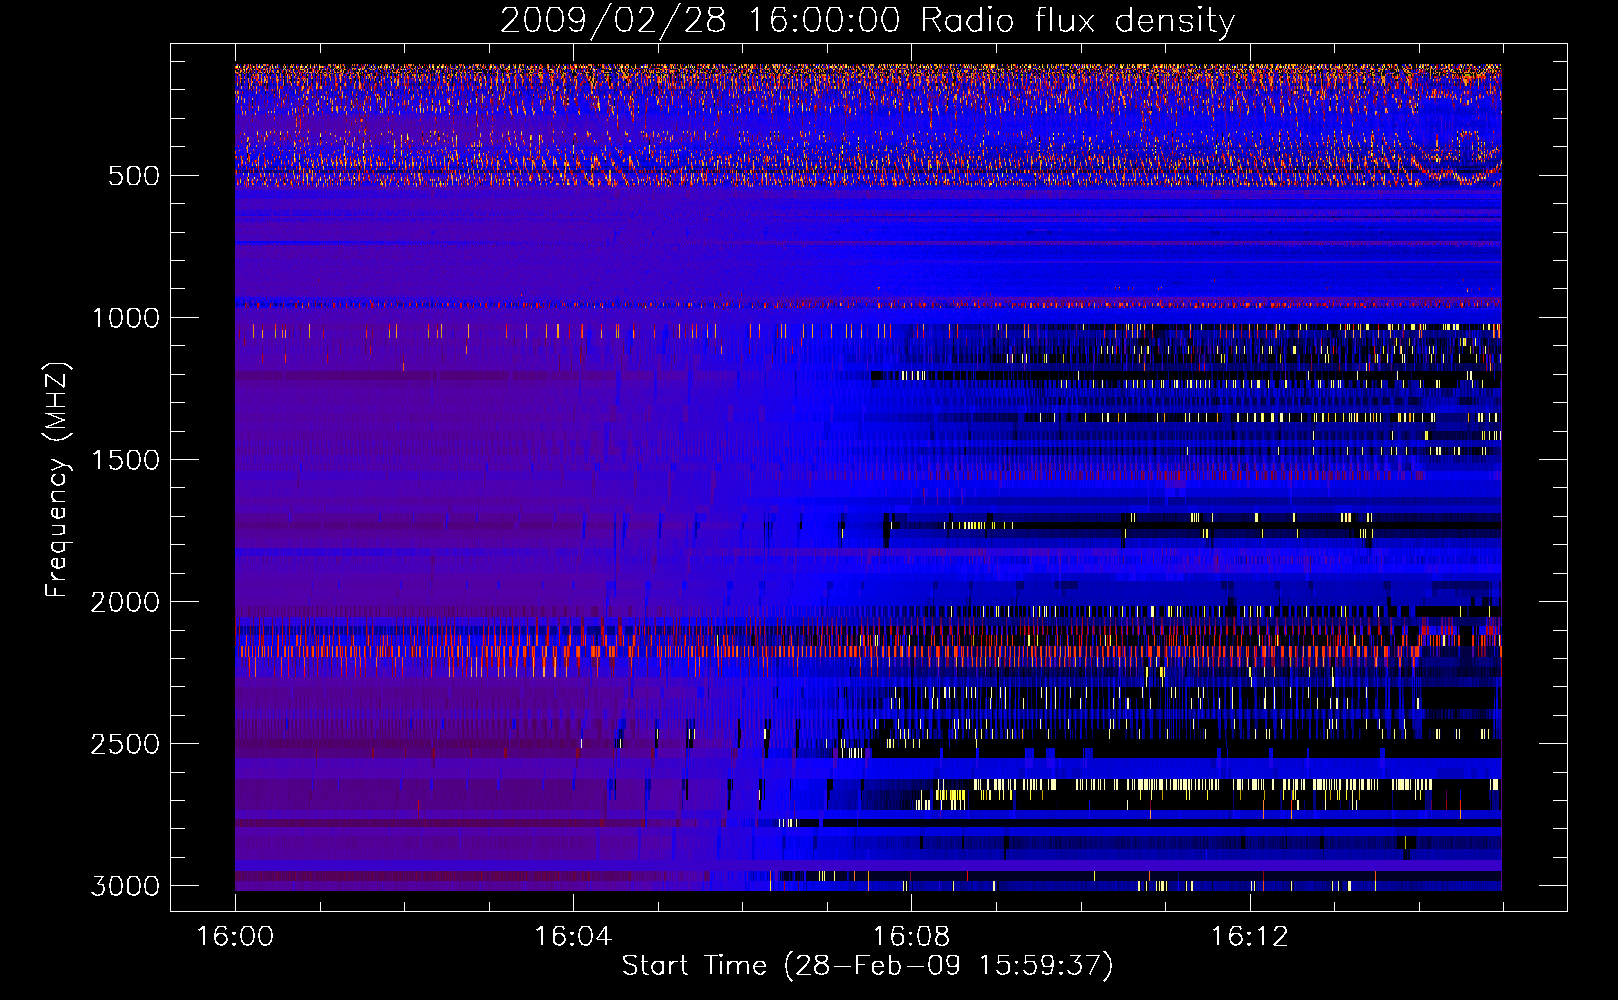Click the plot title '2009/02/28 16:00:00 Radio flux density'

point(867,21)
